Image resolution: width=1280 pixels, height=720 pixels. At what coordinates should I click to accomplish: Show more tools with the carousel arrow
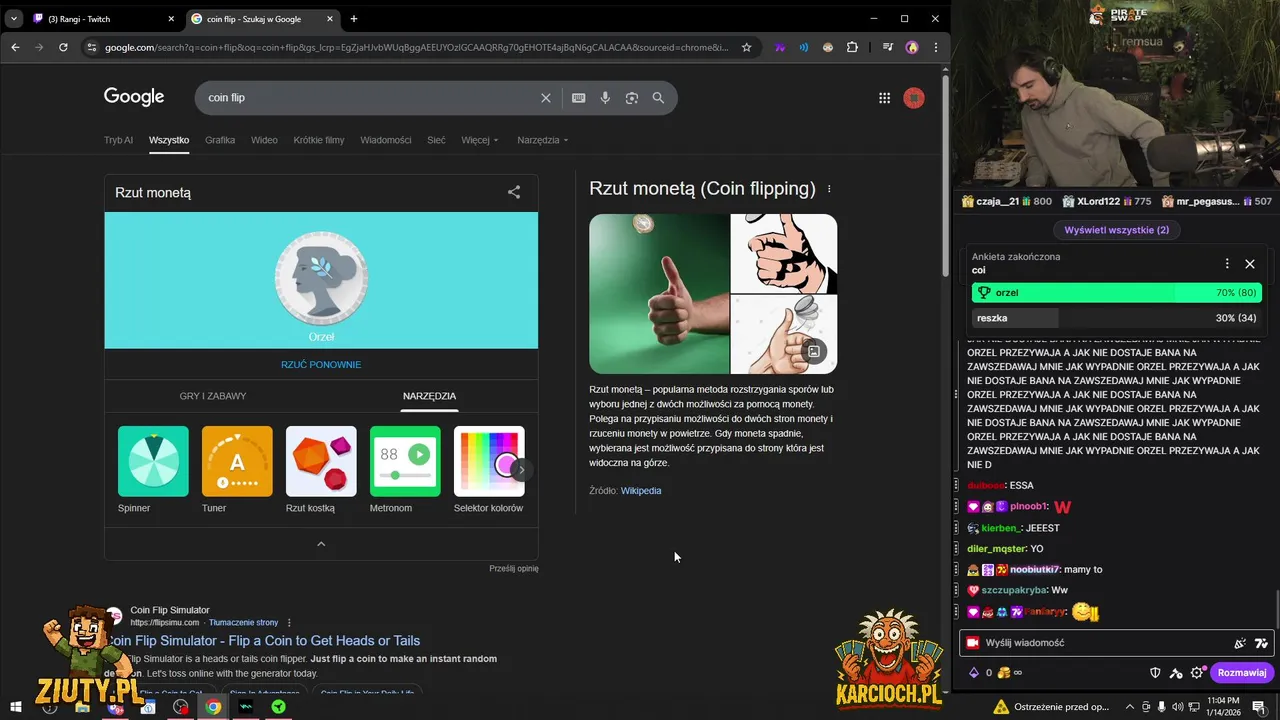pos(521,469)
